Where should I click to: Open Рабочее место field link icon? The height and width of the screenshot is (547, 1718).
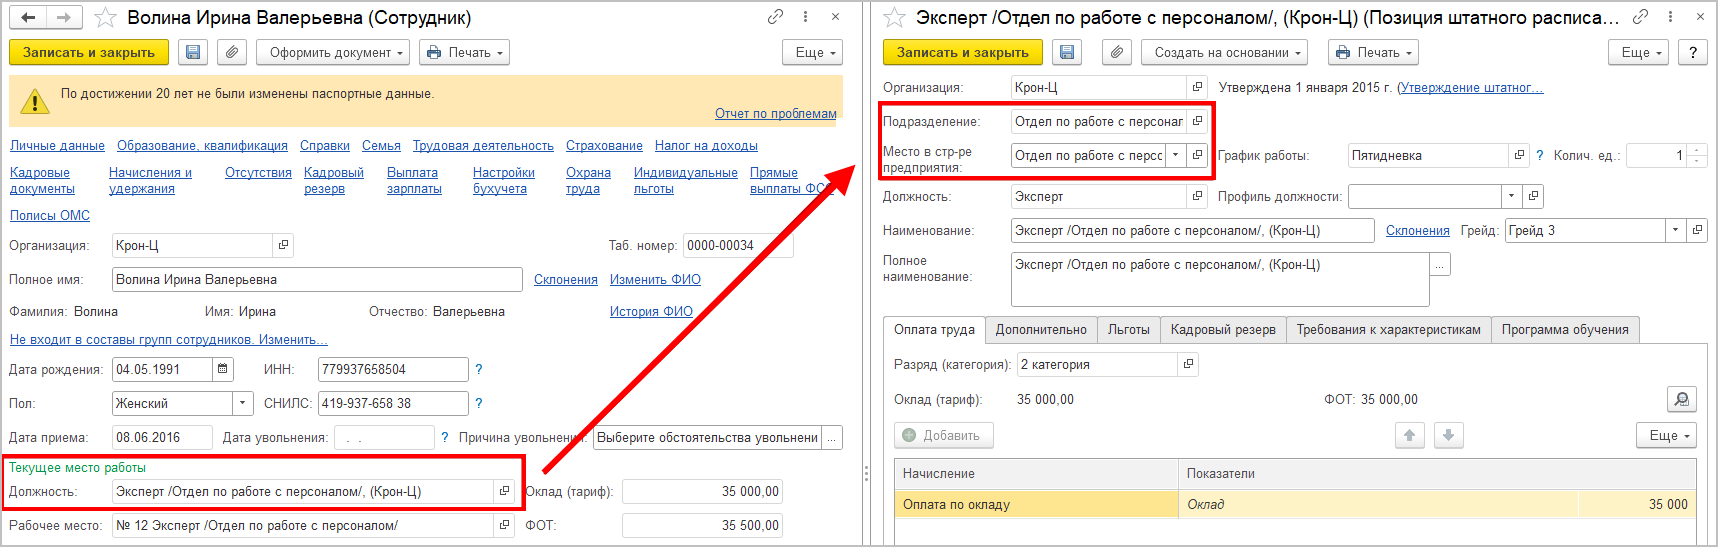[x=504, y=525]
